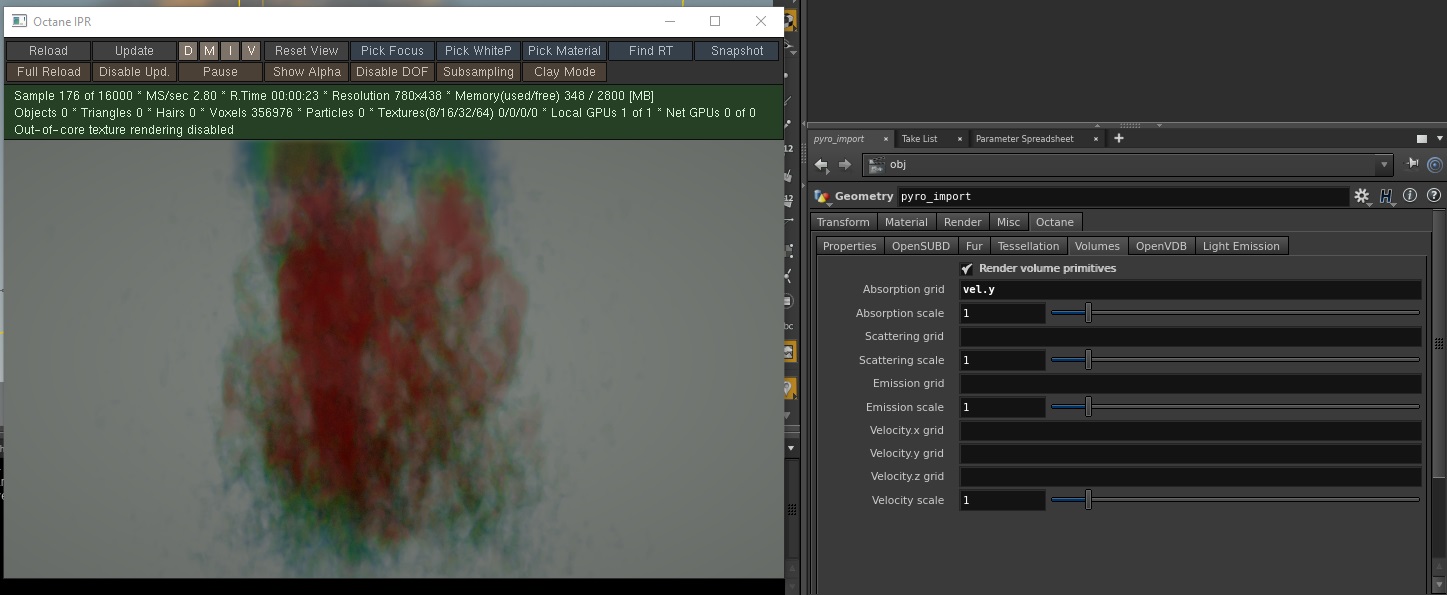This screenshot has height=595, width=1447.
Task: Close the Take List tab
Action: click(960, 139)
